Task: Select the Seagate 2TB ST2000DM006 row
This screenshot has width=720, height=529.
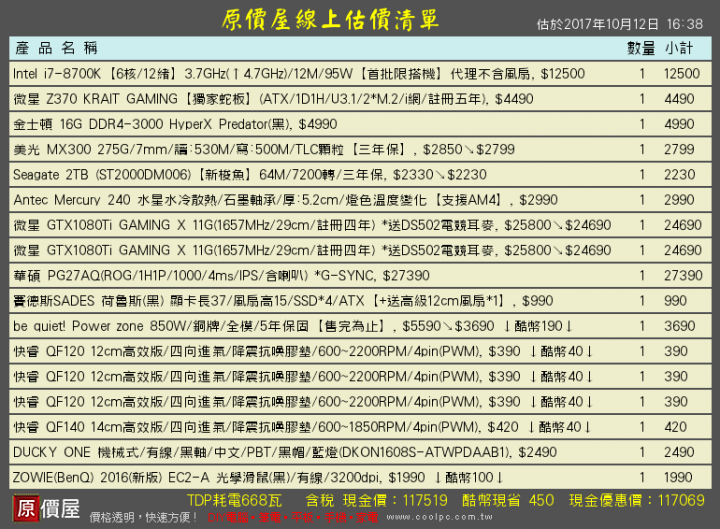Action: point(360,174)
